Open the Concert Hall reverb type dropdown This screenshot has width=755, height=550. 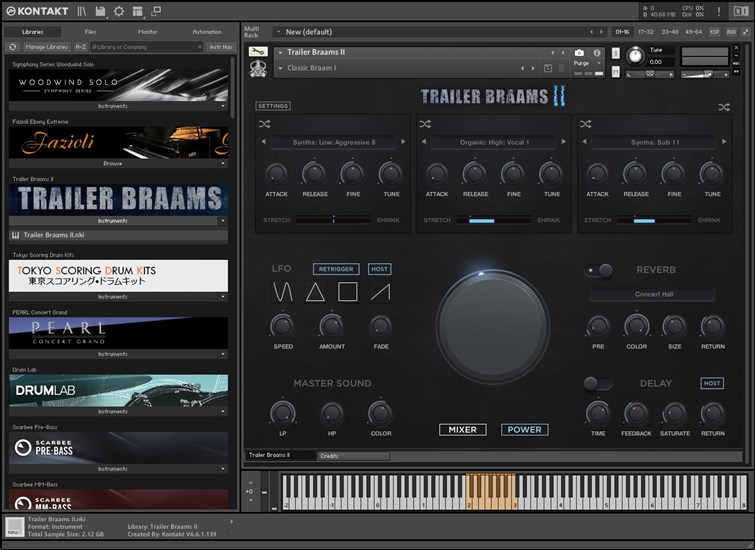[x=652, y=295]
